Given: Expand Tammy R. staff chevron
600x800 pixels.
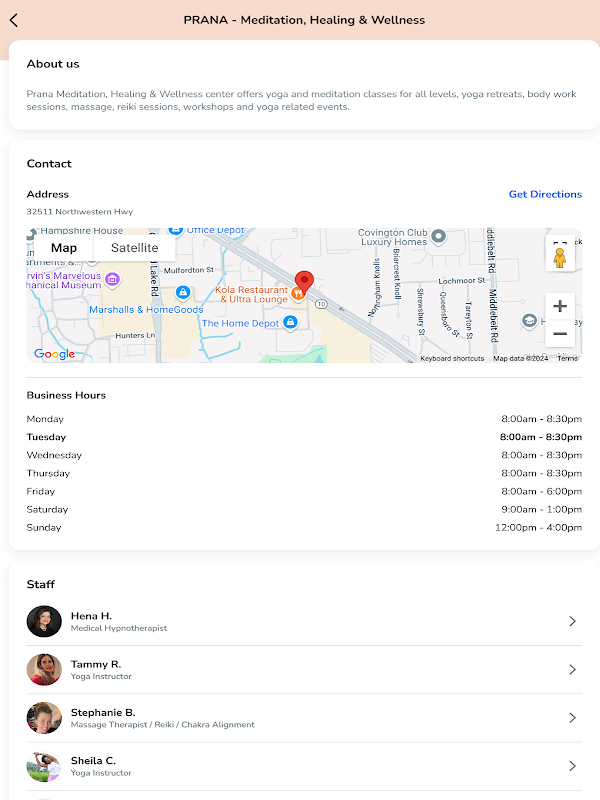Looking at the screenshot, I should coord(572,669).
